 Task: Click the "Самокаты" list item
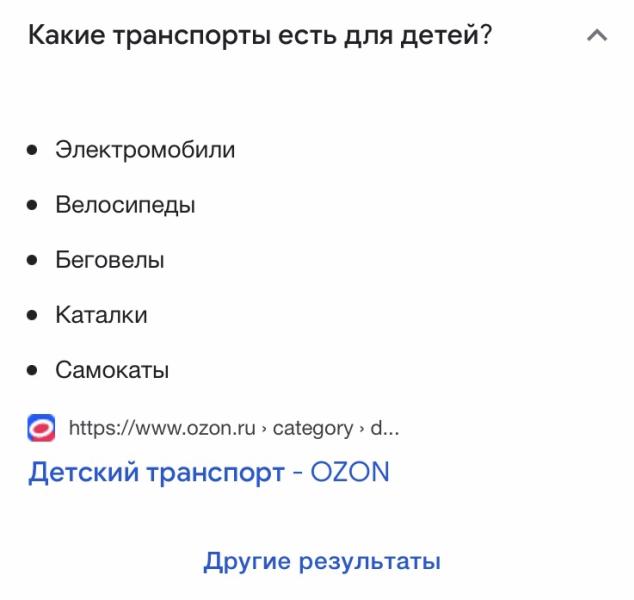[x=112, y=370]
